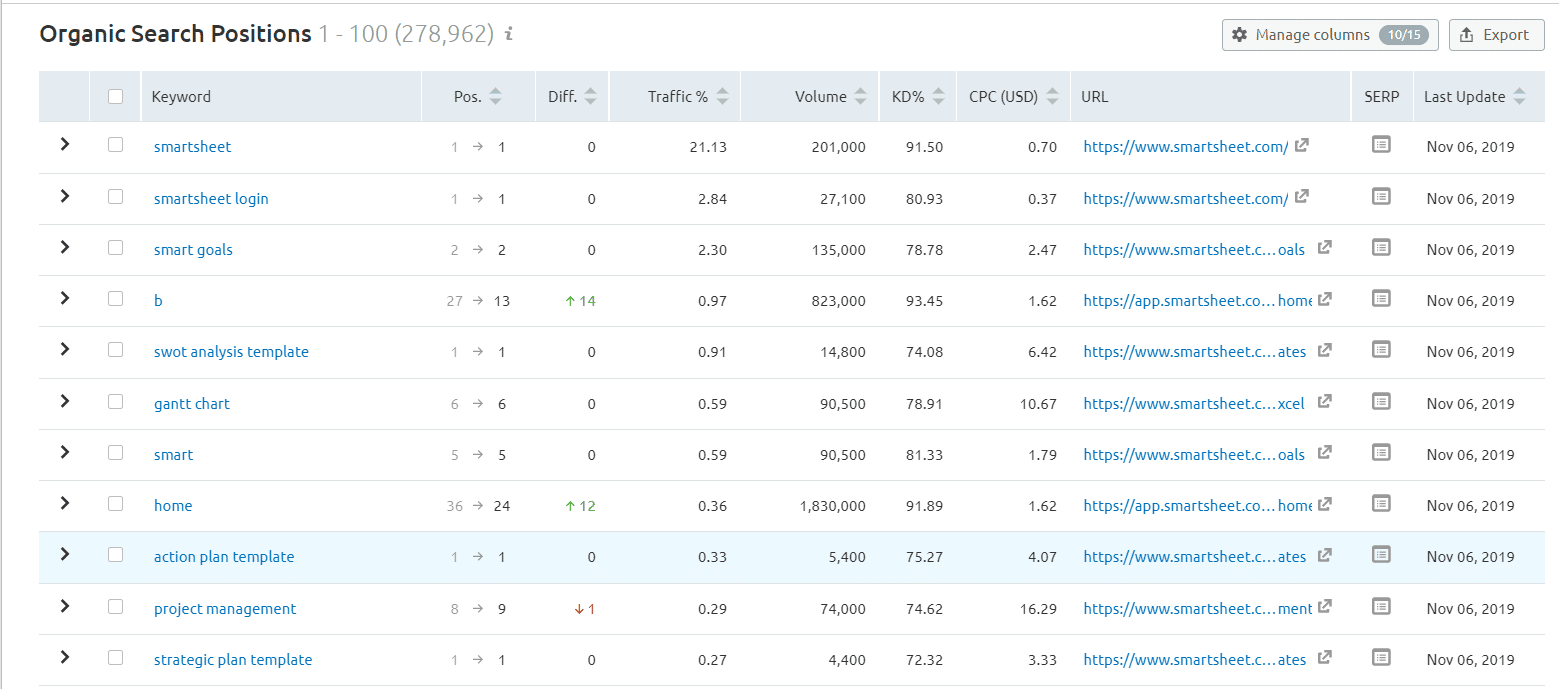1559x689 pixels.
Task: Open SERP snapshot for project management
Action: coord(1381,606)
